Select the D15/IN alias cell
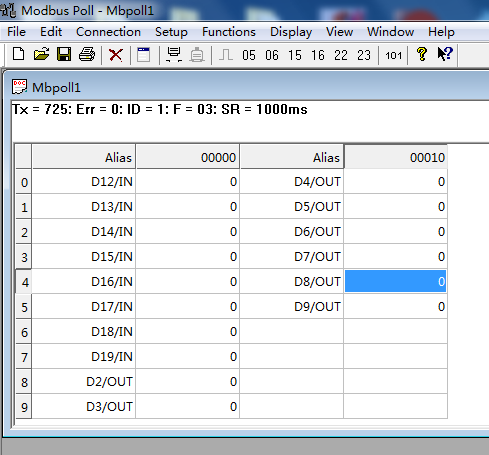Image resolution: width=489 pixels, height=455 pixels. point(84,257)
